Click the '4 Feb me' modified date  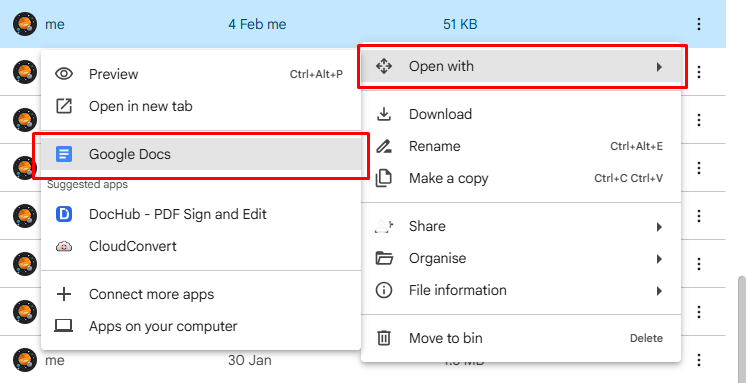coord(257,24)
